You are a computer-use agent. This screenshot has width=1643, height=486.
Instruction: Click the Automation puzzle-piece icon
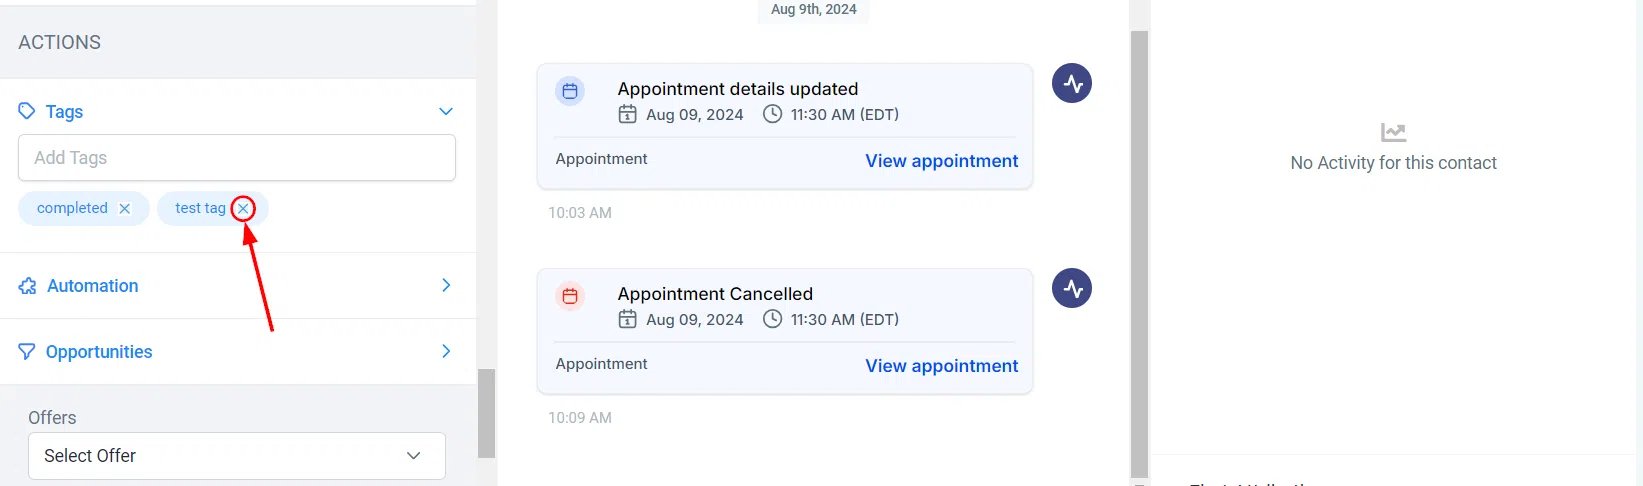point(27,286)
